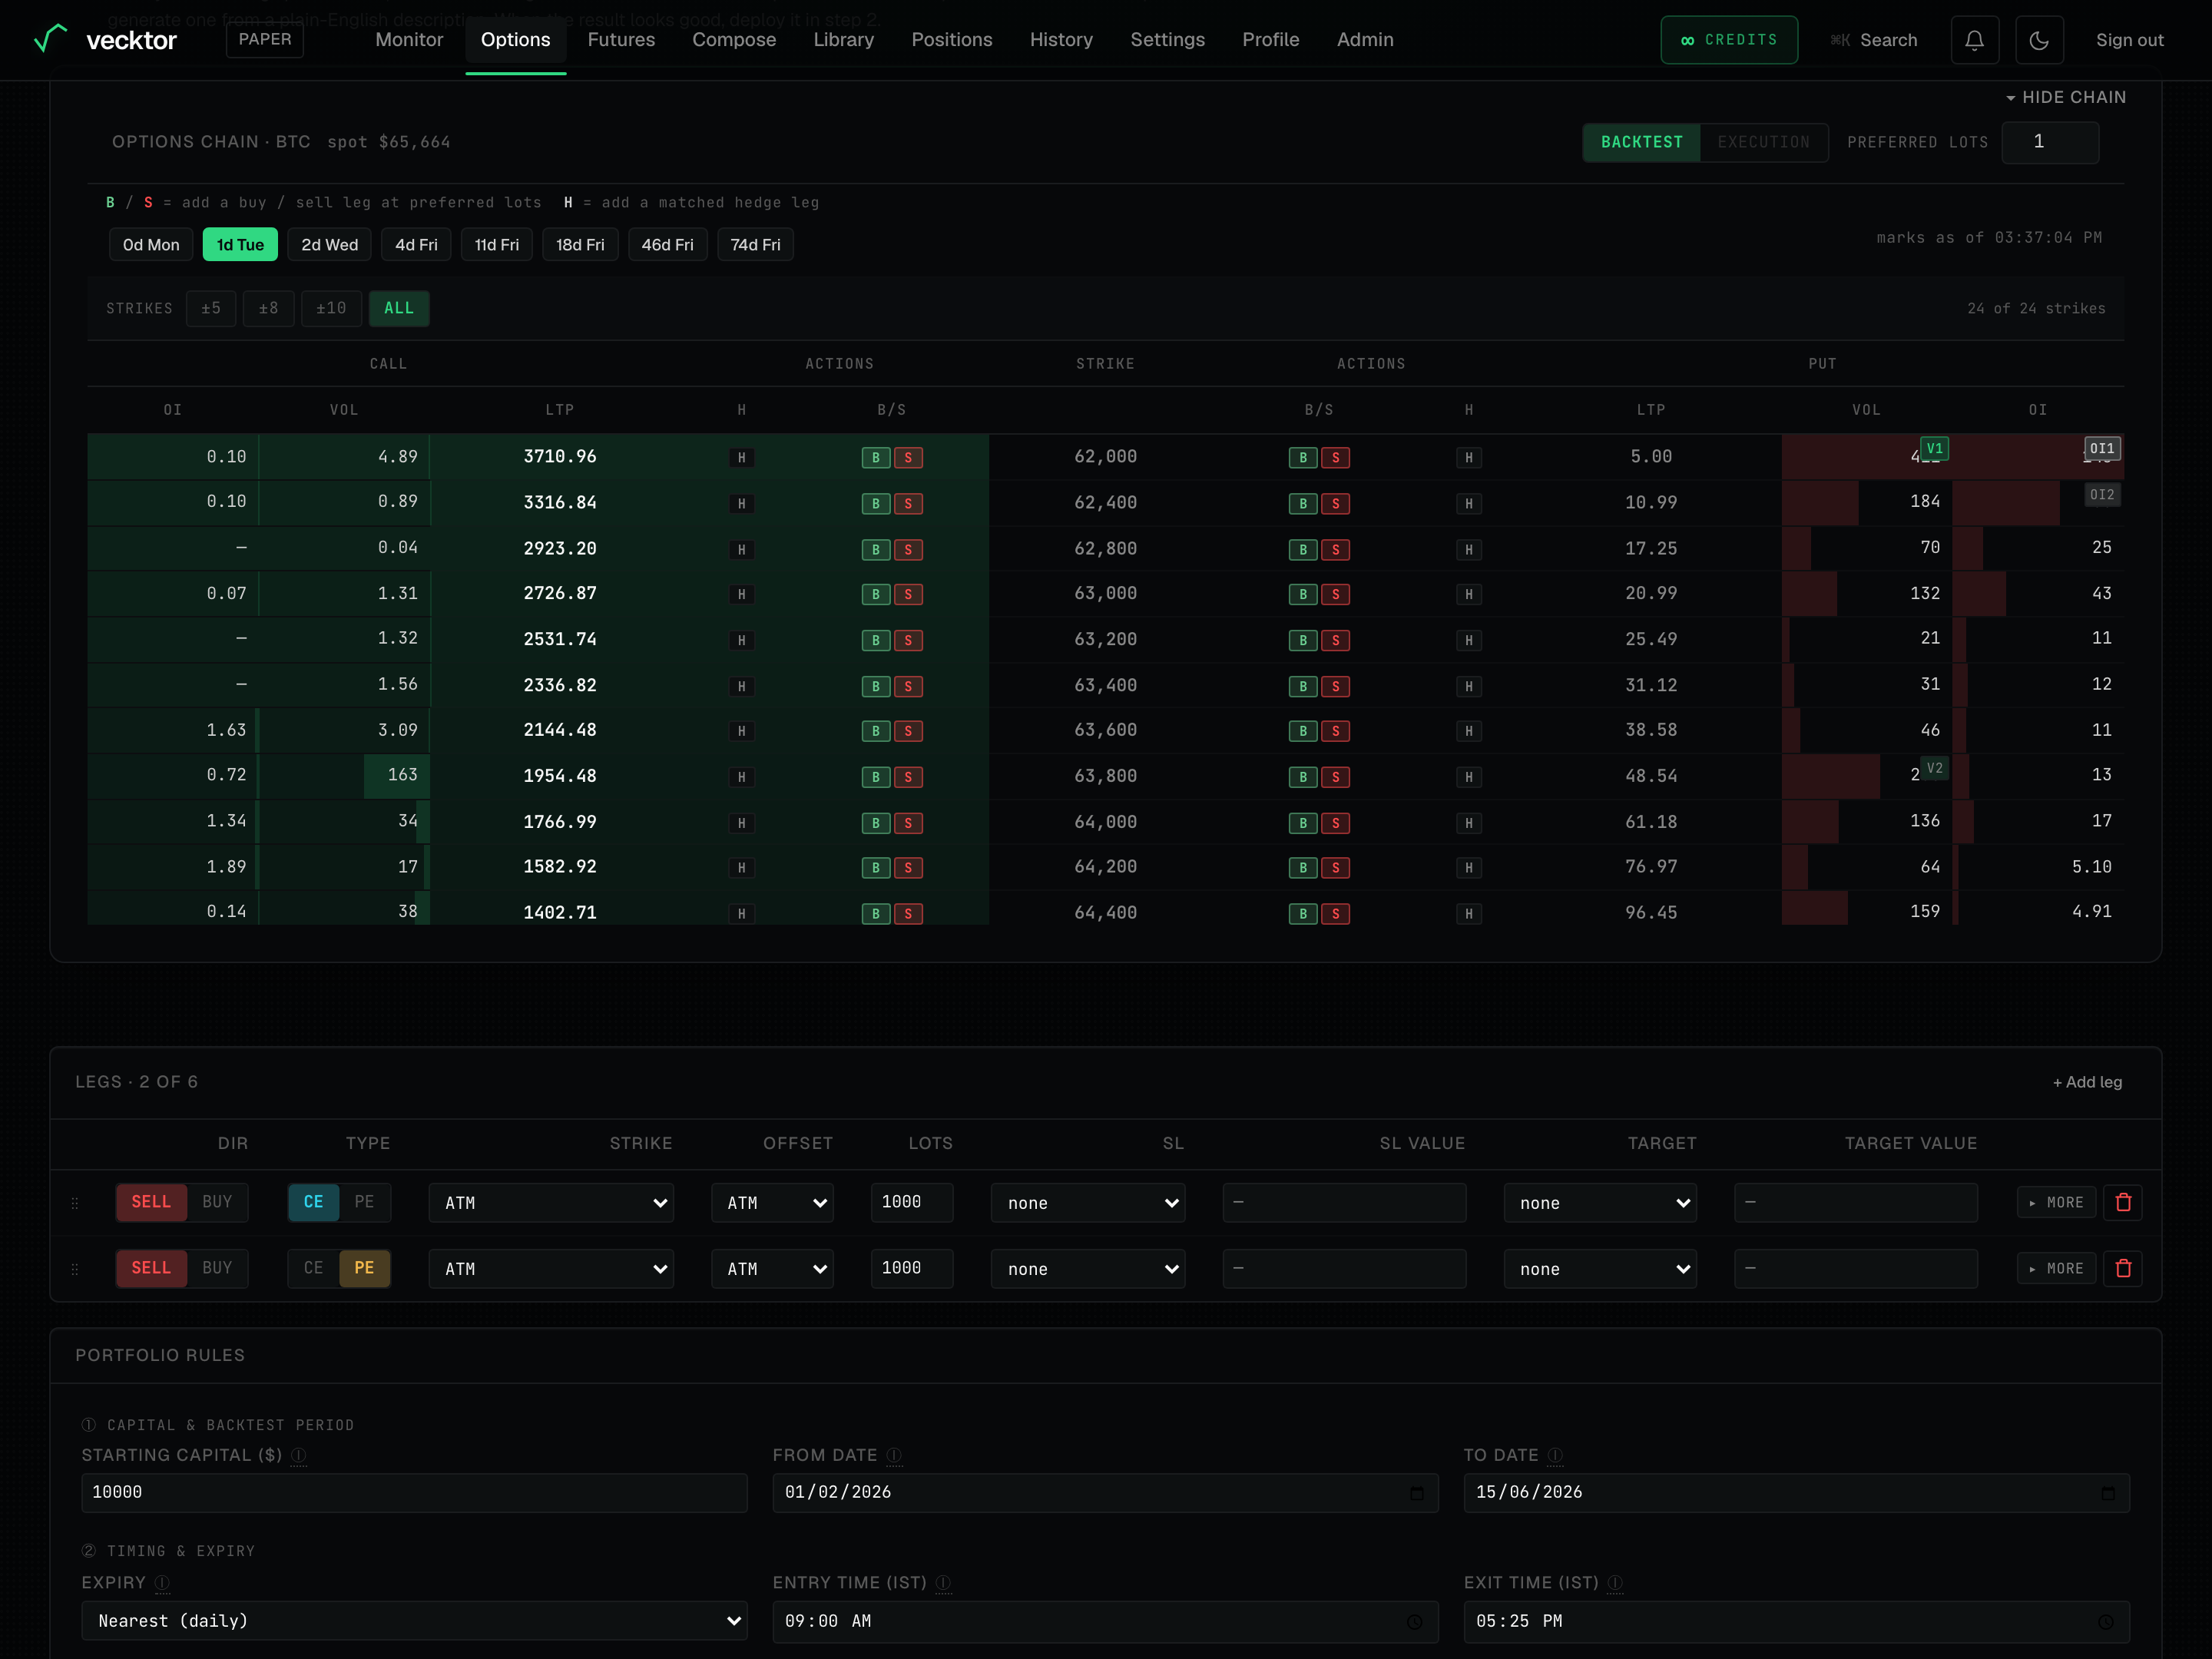Click put S button for strike 62,000
The width and height of the screenshot is (2212, 1659).
[1336, 458]
